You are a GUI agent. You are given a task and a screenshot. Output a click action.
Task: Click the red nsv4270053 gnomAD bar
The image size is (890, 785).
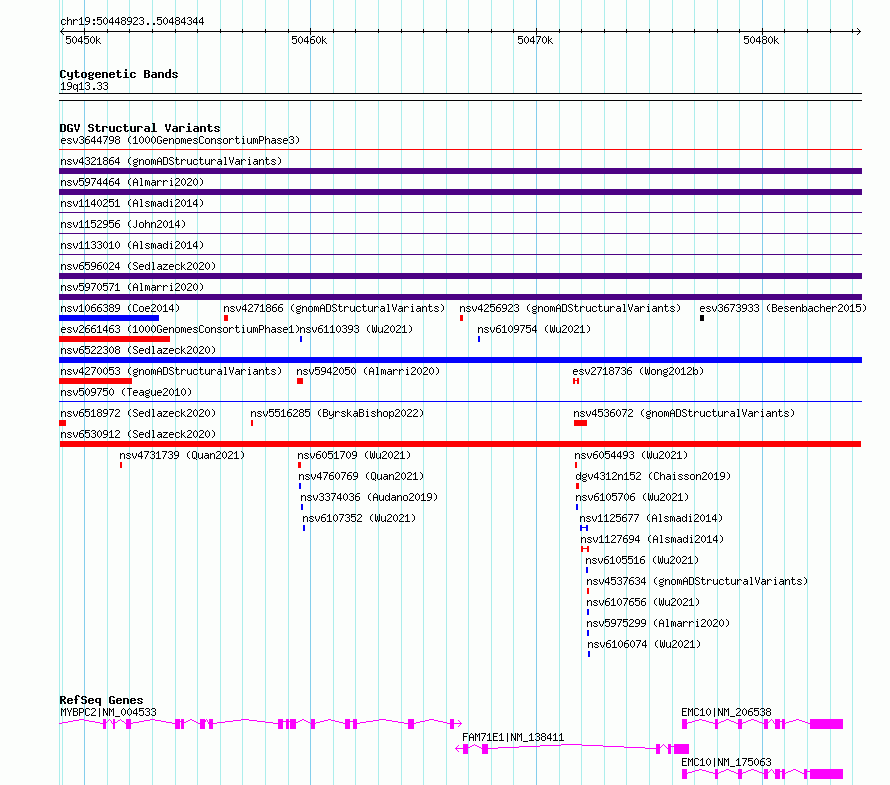(x=95, y=381)
